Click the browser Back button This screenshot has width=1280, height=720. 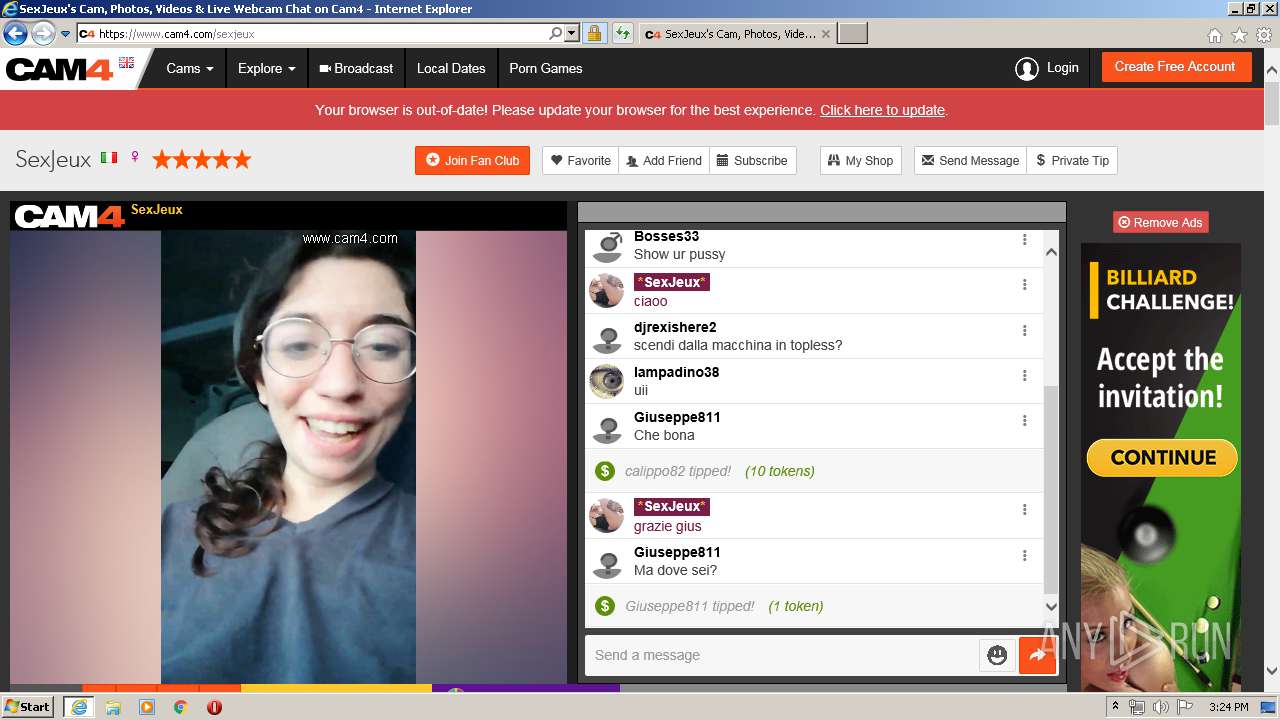[15, 33]
